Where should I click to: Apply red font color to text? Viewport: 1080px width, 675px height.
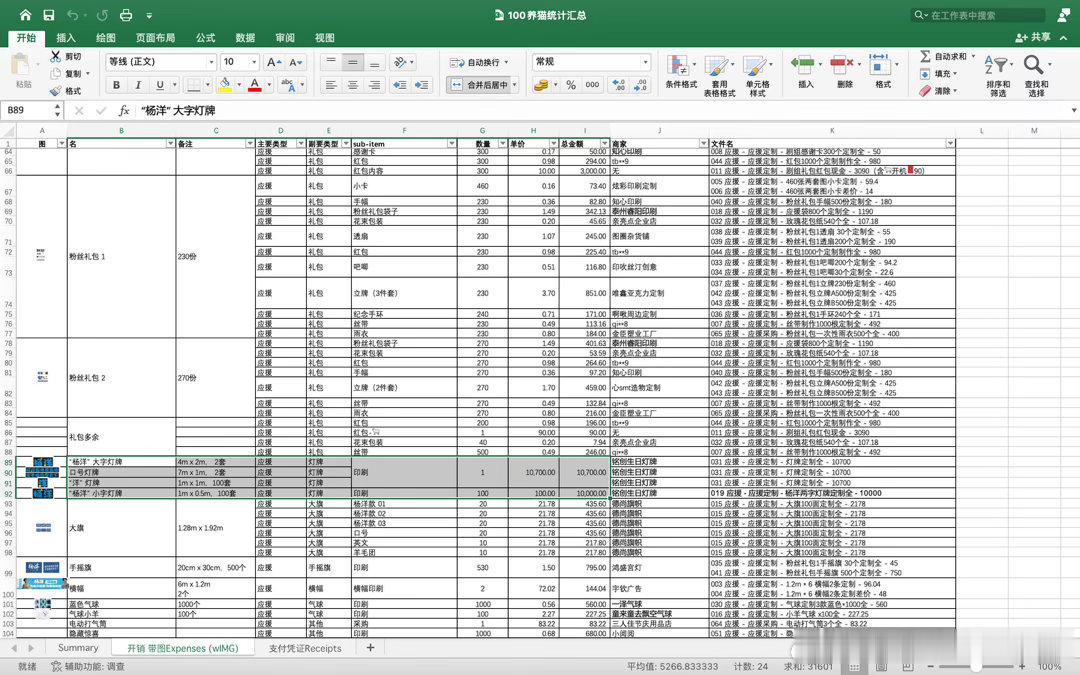click(255, 85)
